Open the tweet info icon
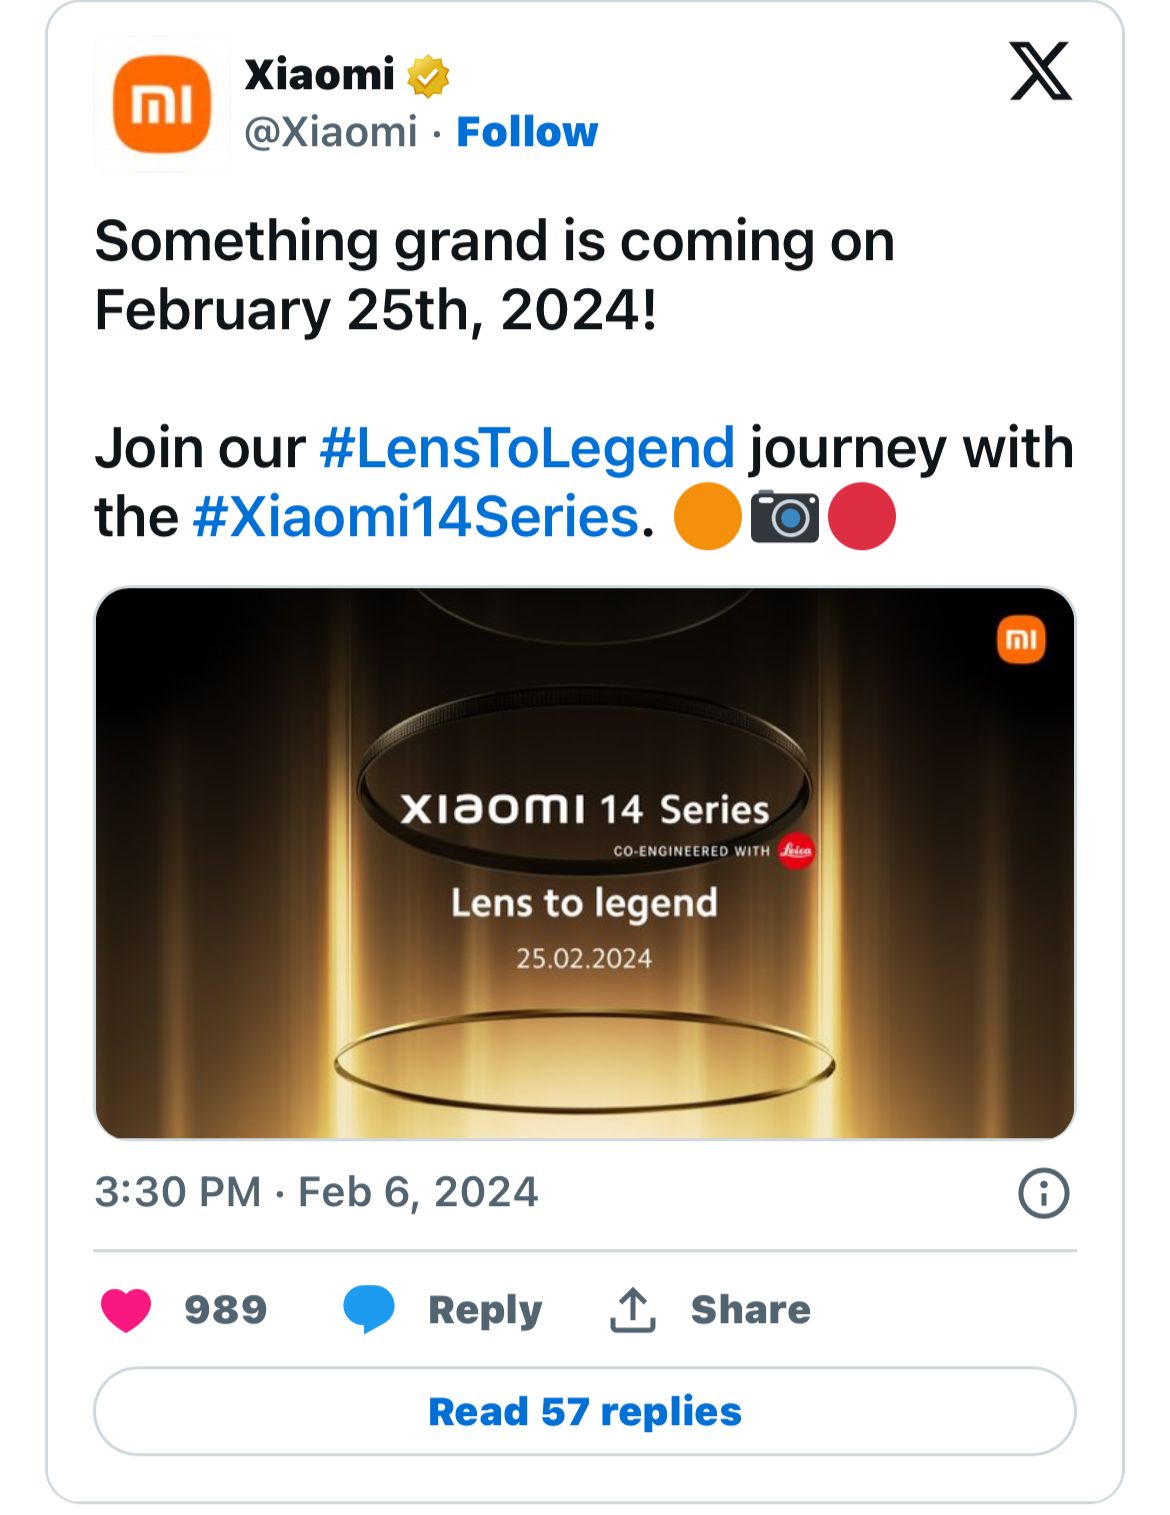This screenshot has height=1515, width=1170. click(1043, 1193)
